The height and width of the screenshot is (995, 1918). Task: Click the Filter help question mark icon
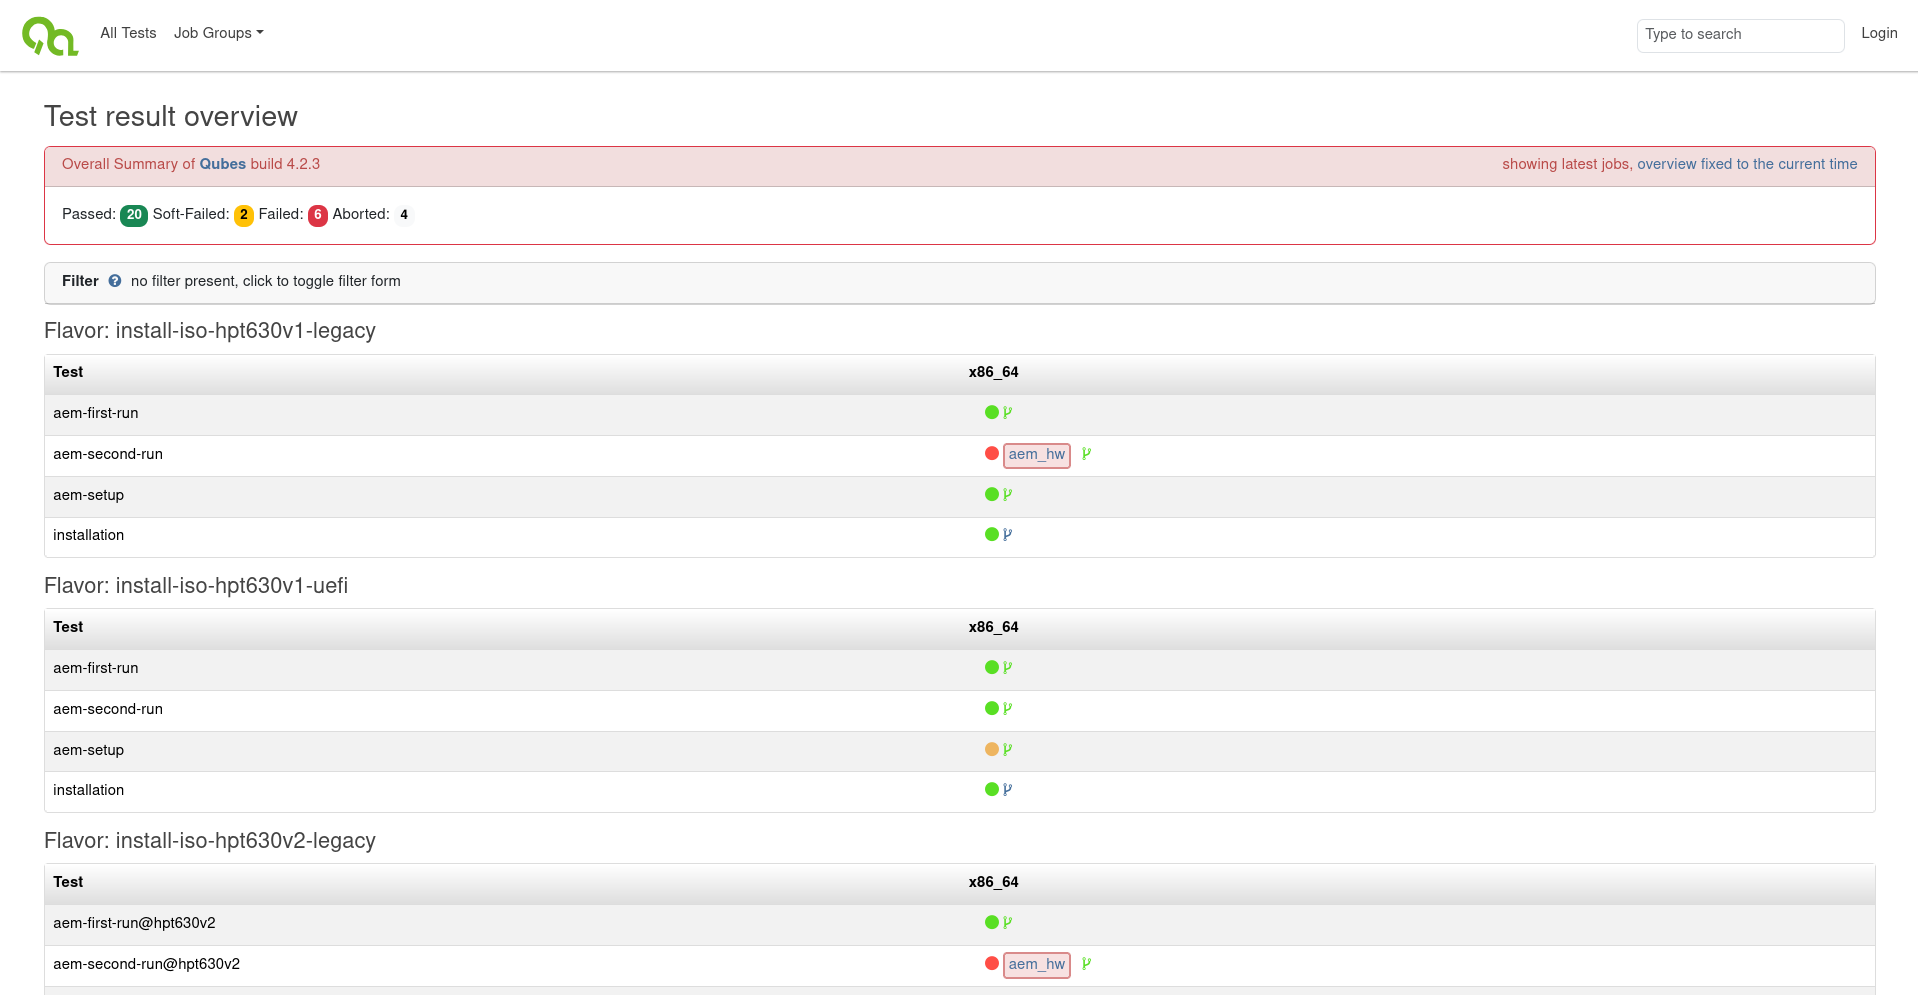pos(115,281)
